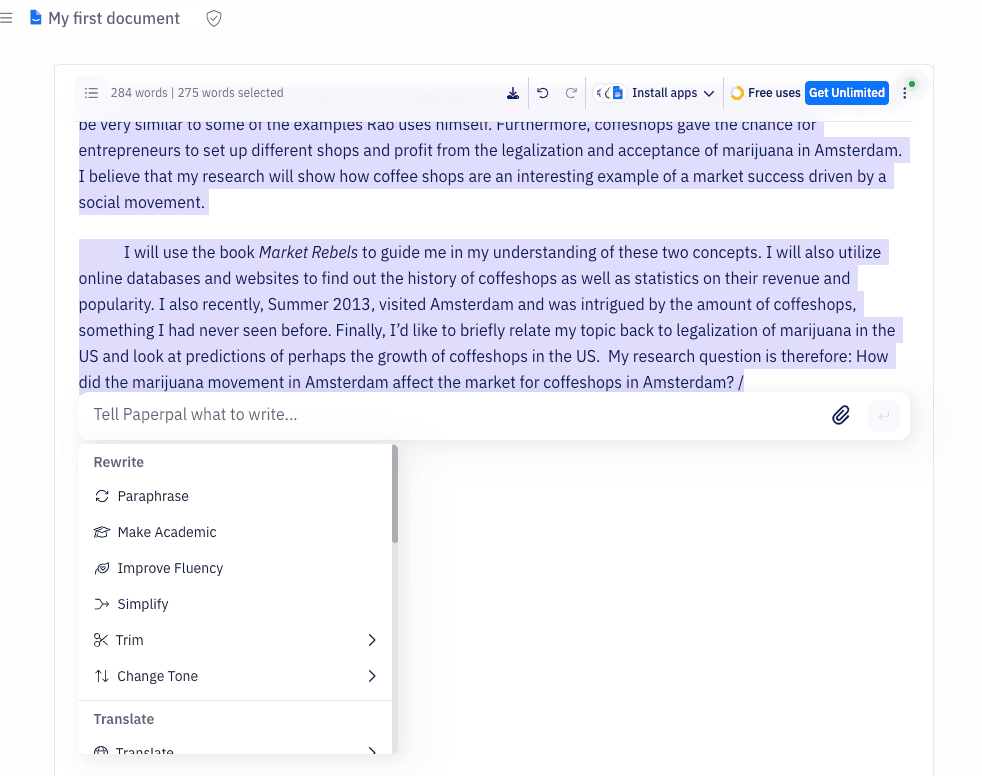Choose Make Academic rewrite option
Image resolution: width=982 pixels, height=776 pixels.
[167, 532]
